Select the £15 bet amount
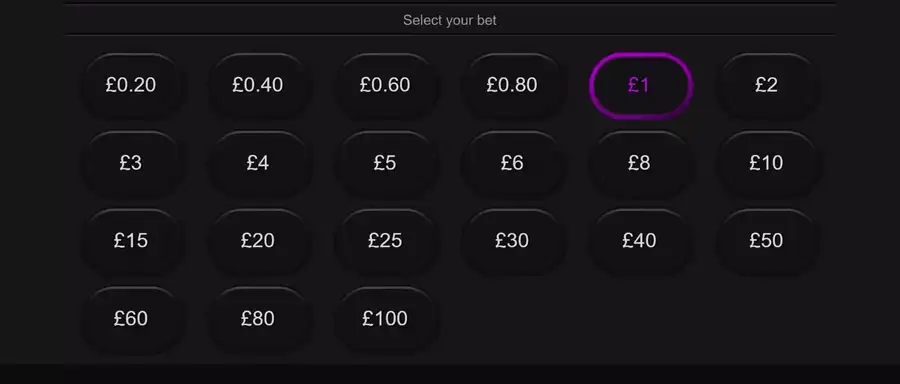The width and height of the screenshot is (900, 384). click(131, 241)
